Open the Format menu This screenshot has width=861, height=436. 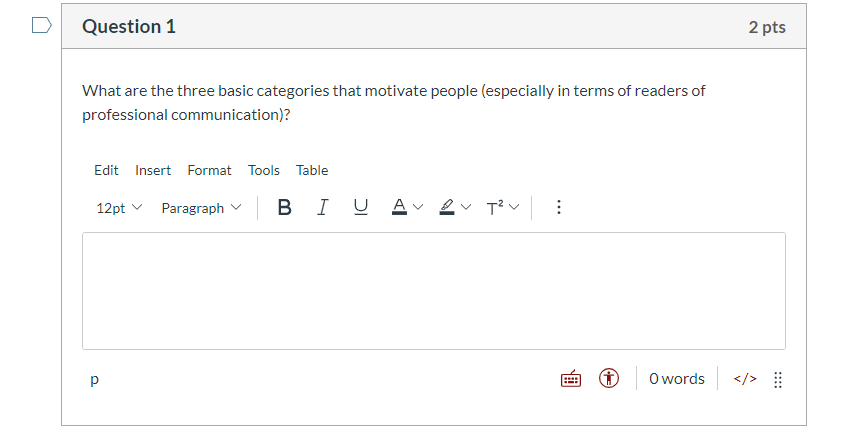click(x=209, y=170)
